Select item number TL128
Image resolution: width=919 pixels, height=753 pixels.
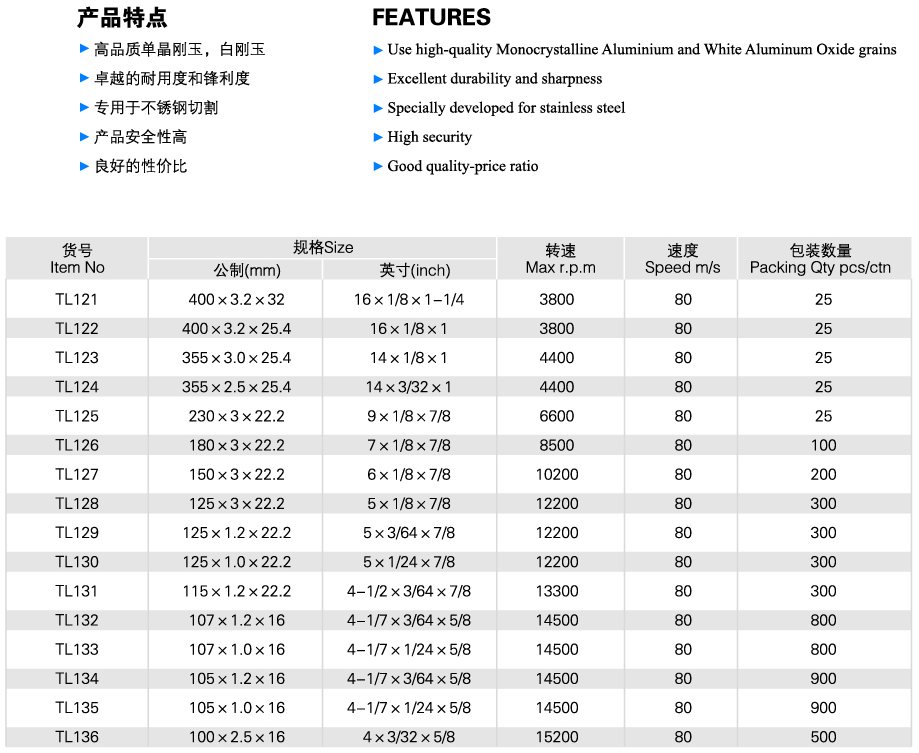tap(77, 504)
